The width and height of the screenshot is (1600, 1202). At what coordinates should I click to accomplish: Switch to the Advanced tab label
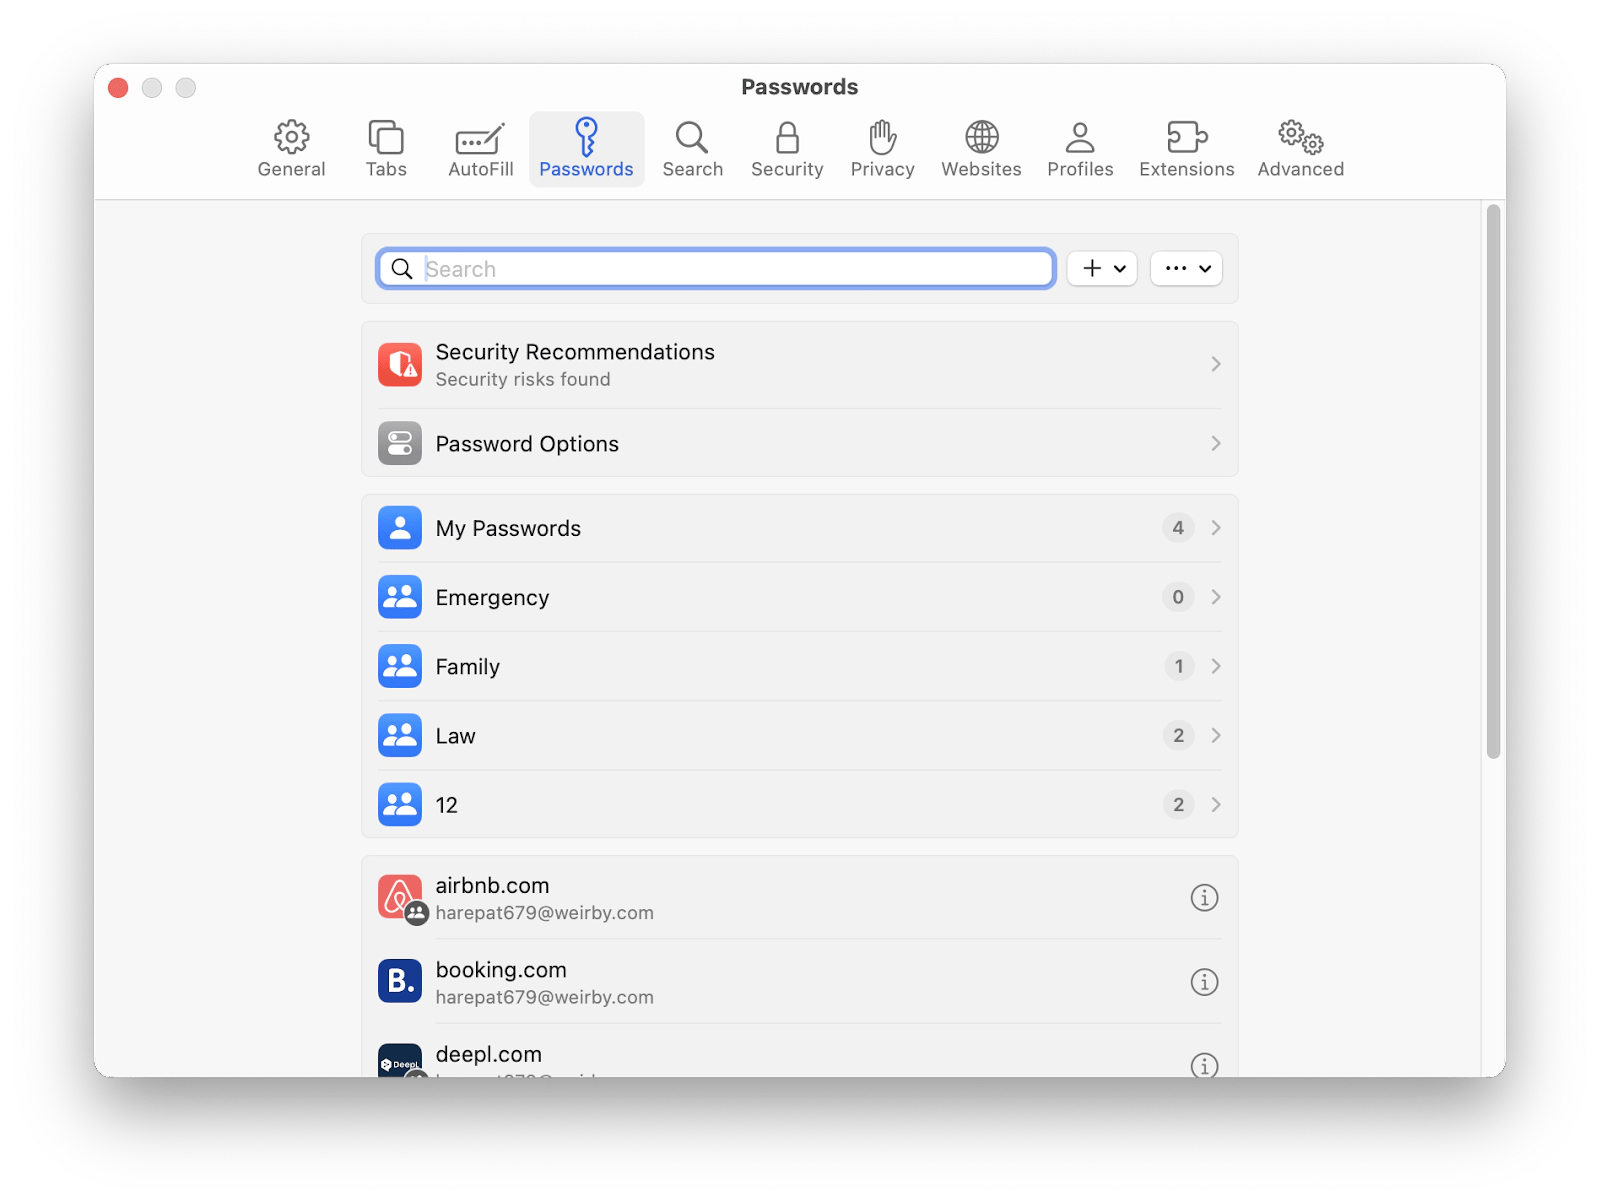(x=1300, y=169)
